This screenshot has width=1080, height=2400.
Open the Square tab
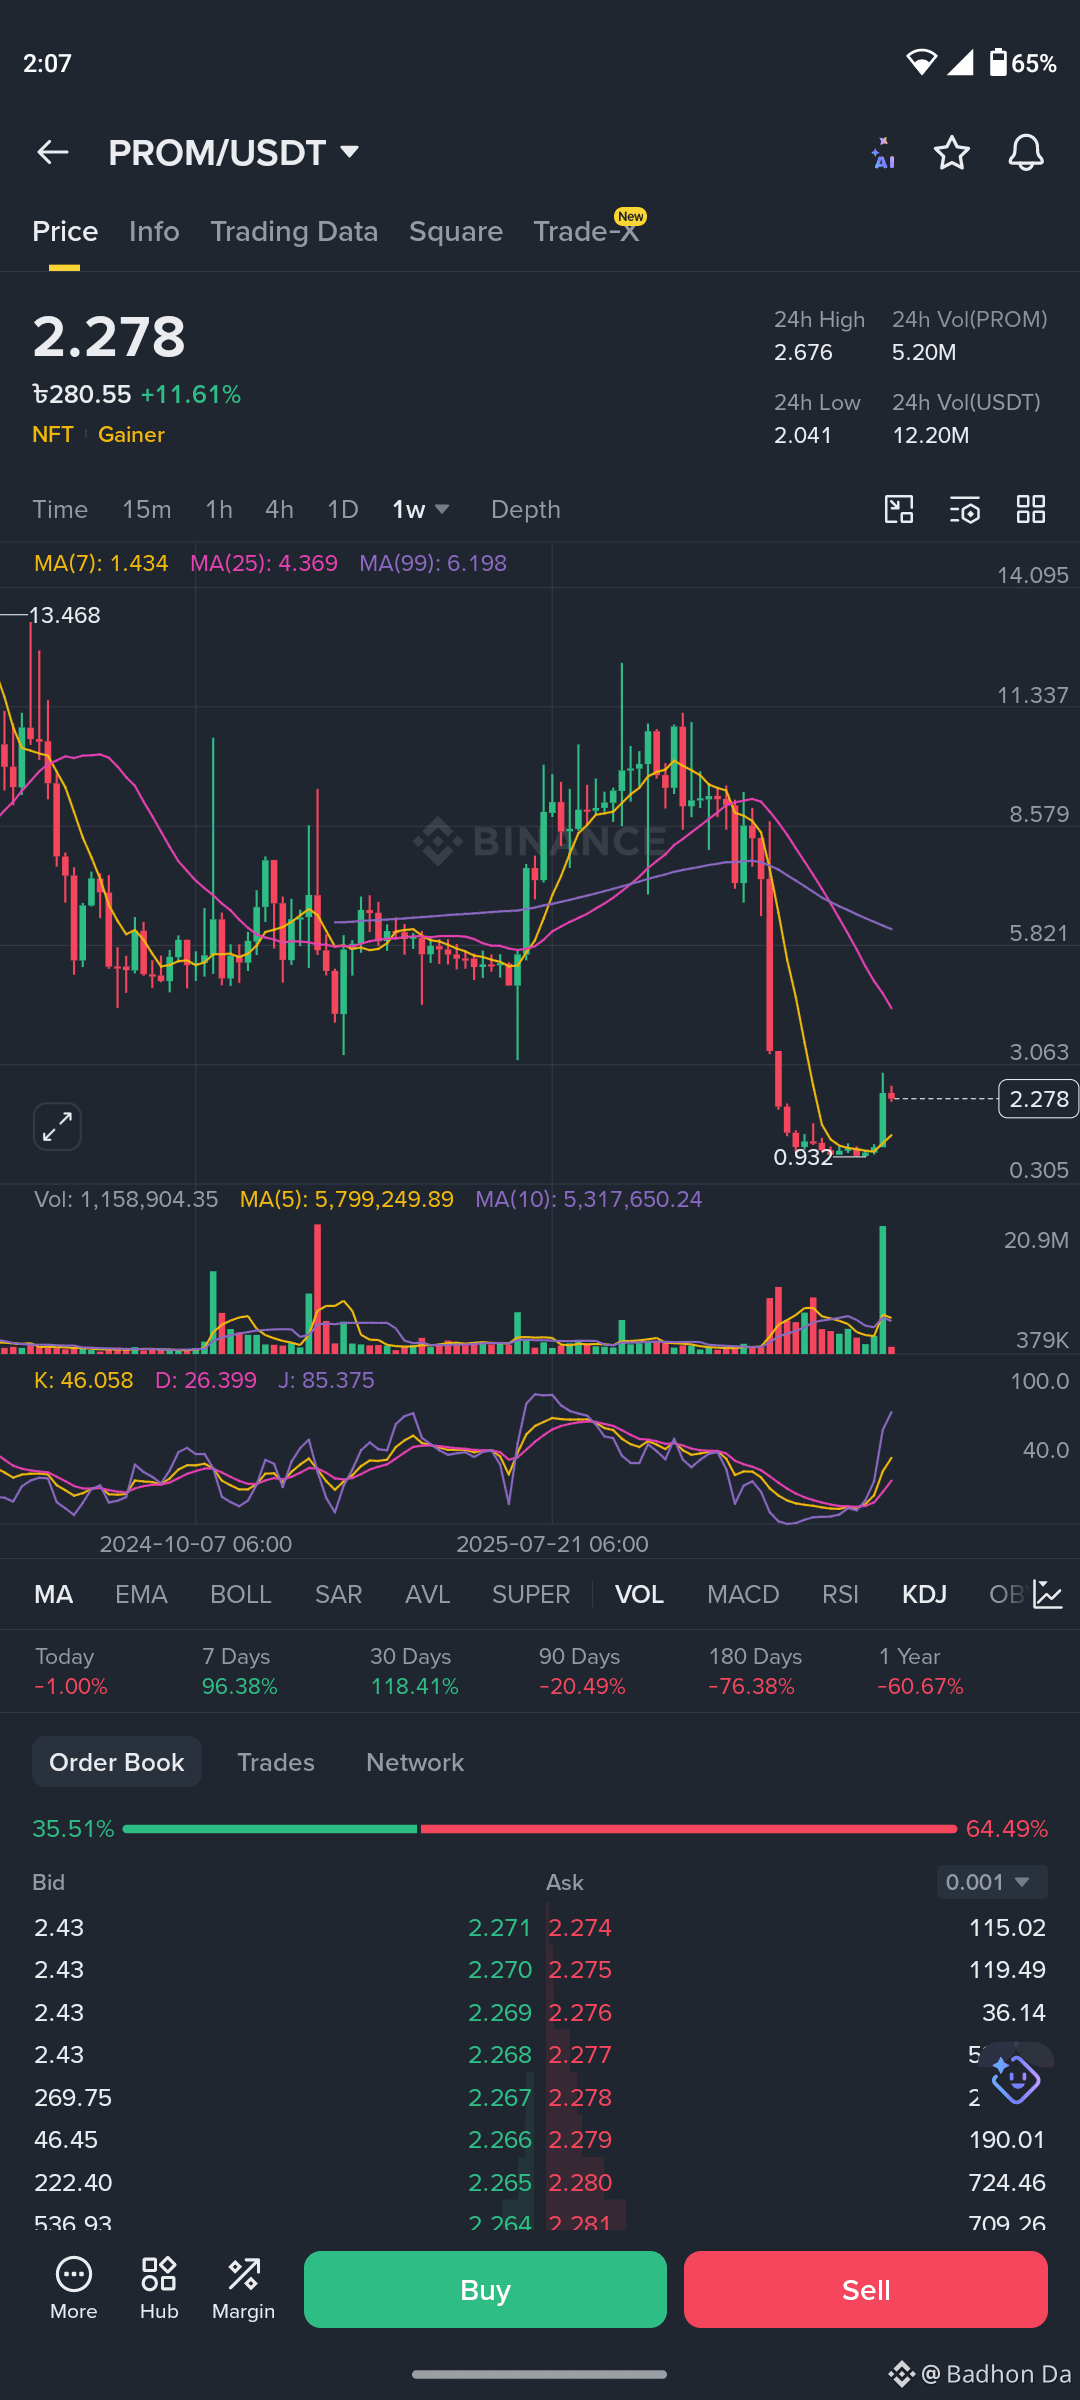(x=456, y=232)
